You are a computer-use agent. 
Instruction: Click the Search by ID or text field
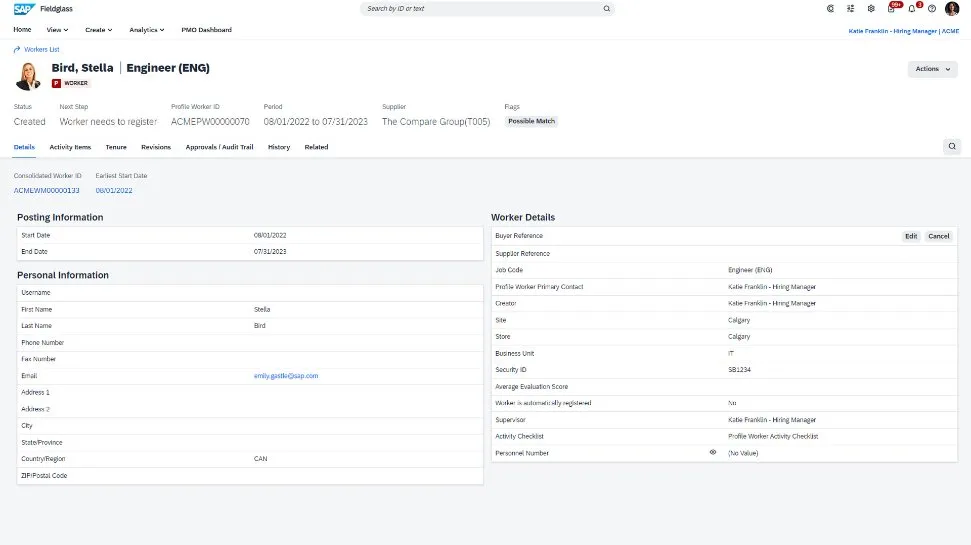point(480,8)
